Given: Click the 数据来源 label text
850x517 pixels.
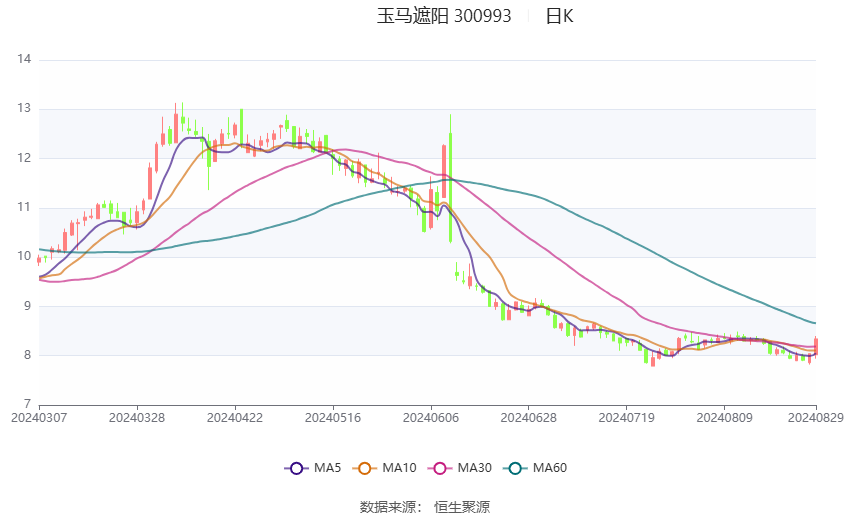Looking at the screenshot, I should pos(388,507).
